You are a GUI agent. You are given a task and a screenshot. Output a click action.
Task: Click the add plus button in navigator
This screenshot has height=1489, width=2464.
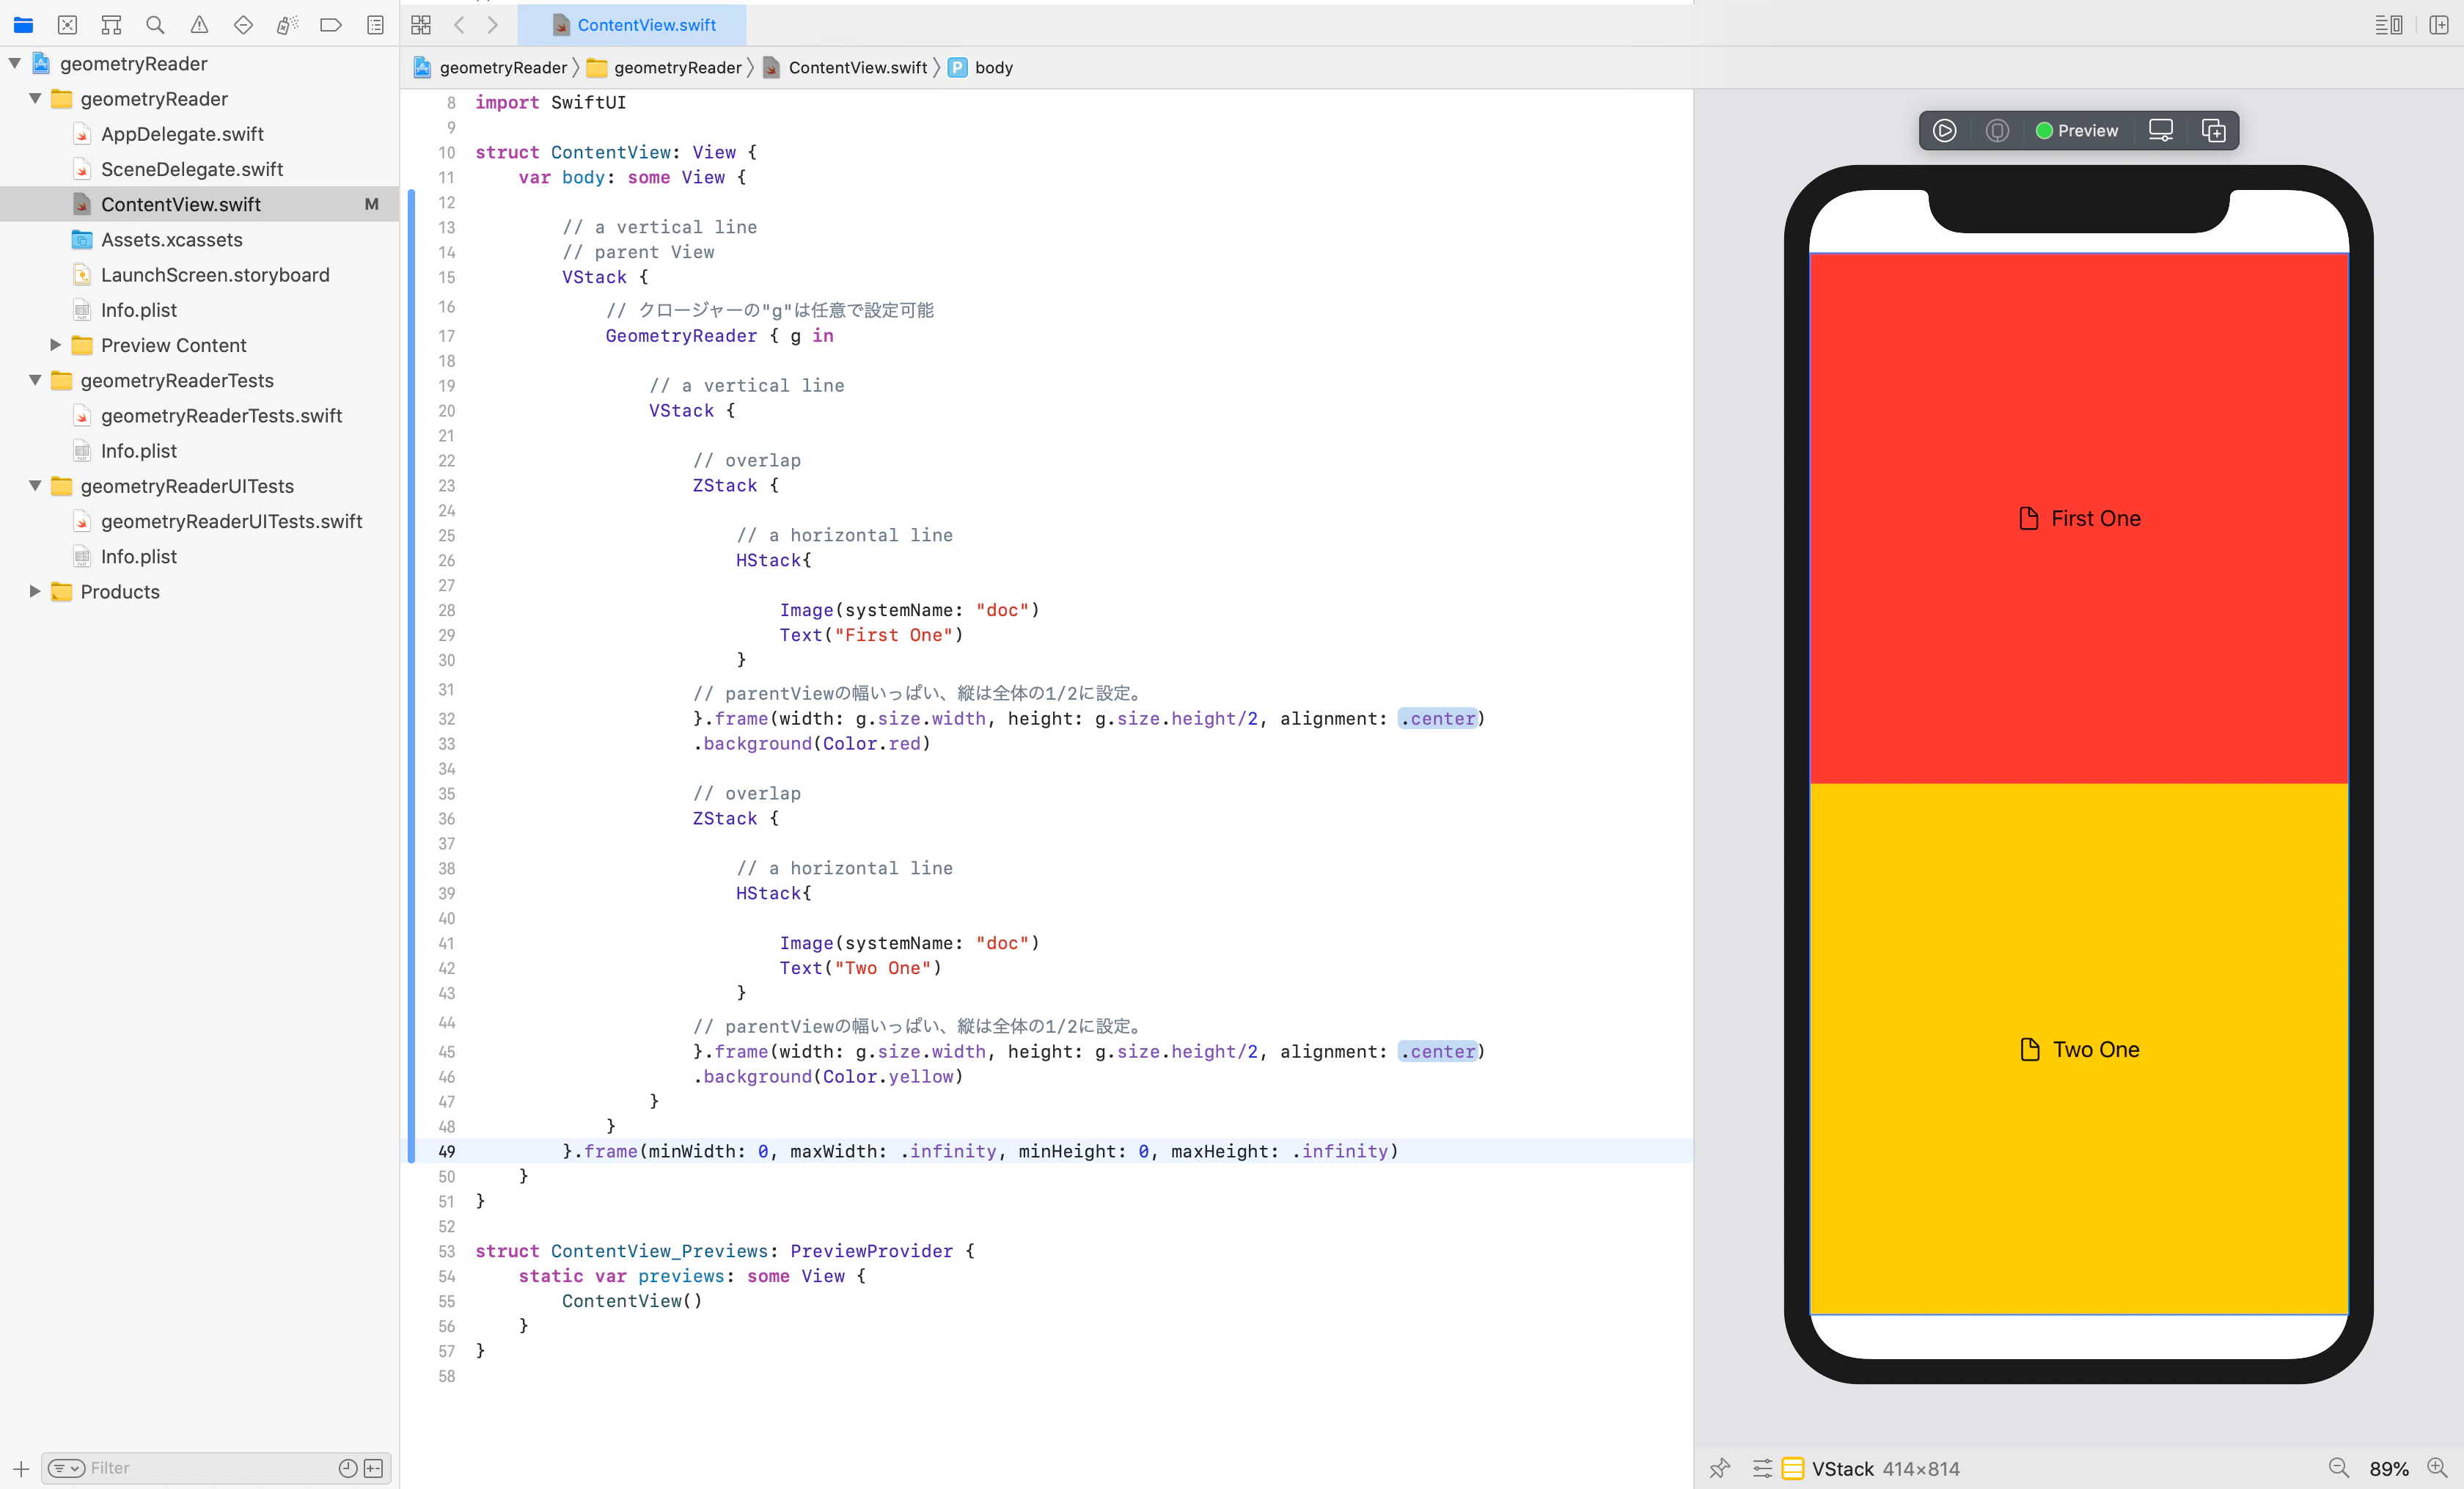[21, 1468]
